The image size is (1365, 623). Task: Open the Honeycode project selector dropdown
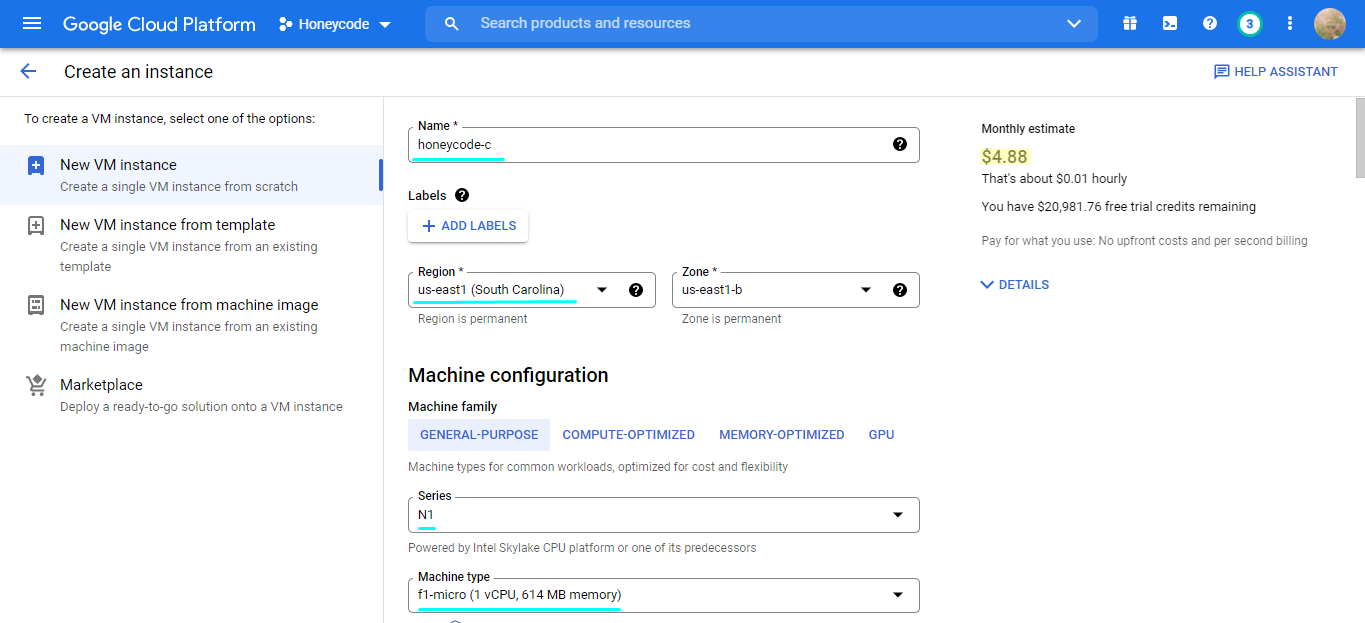click(x=334, y=24)
